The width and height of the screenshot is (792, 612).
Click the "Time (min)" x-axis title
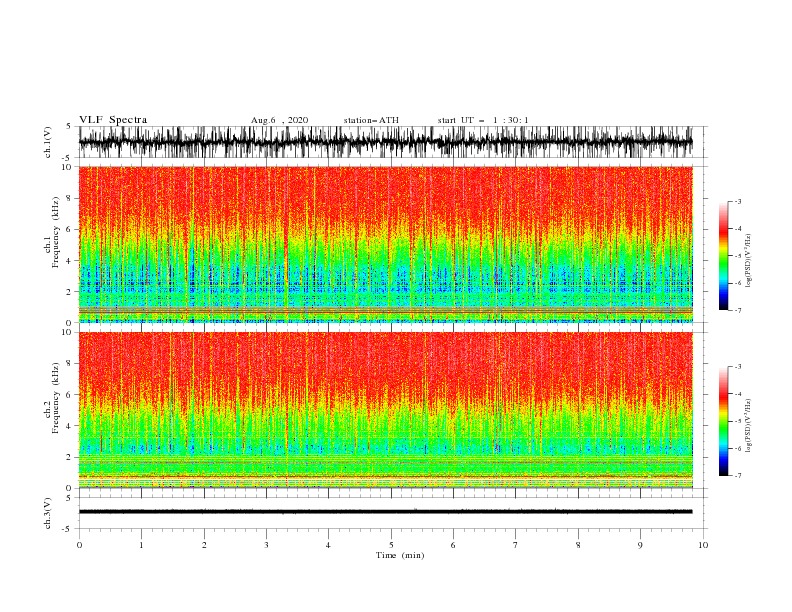[x=400, y=555]
